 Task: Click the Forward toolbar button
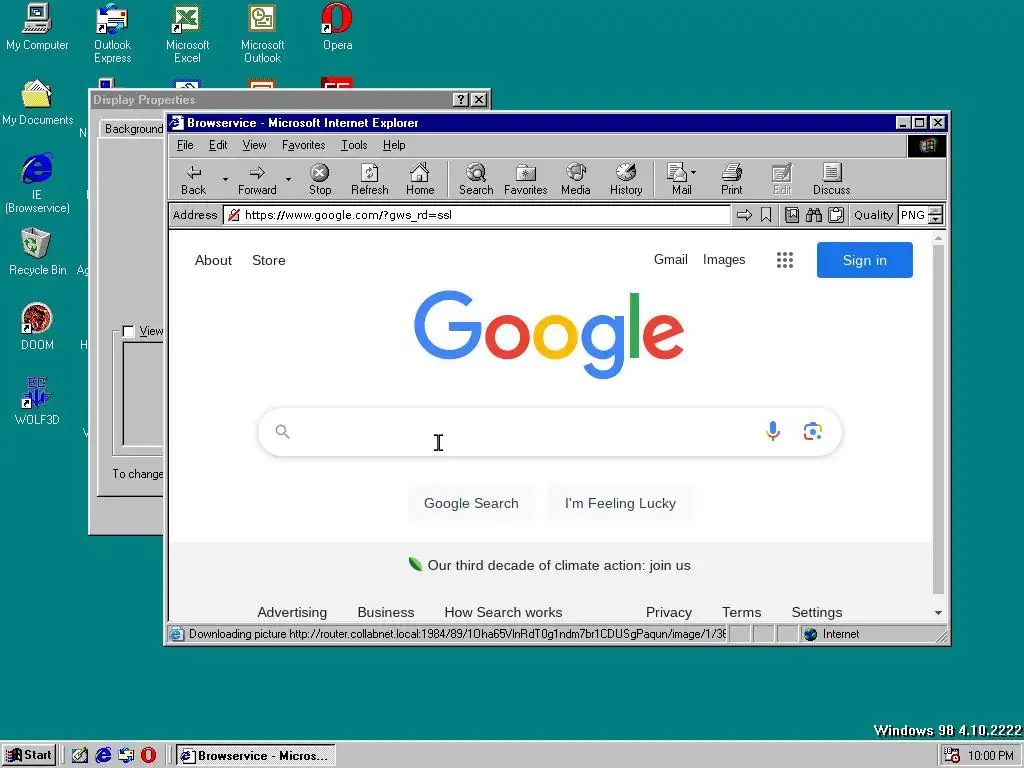257,180
